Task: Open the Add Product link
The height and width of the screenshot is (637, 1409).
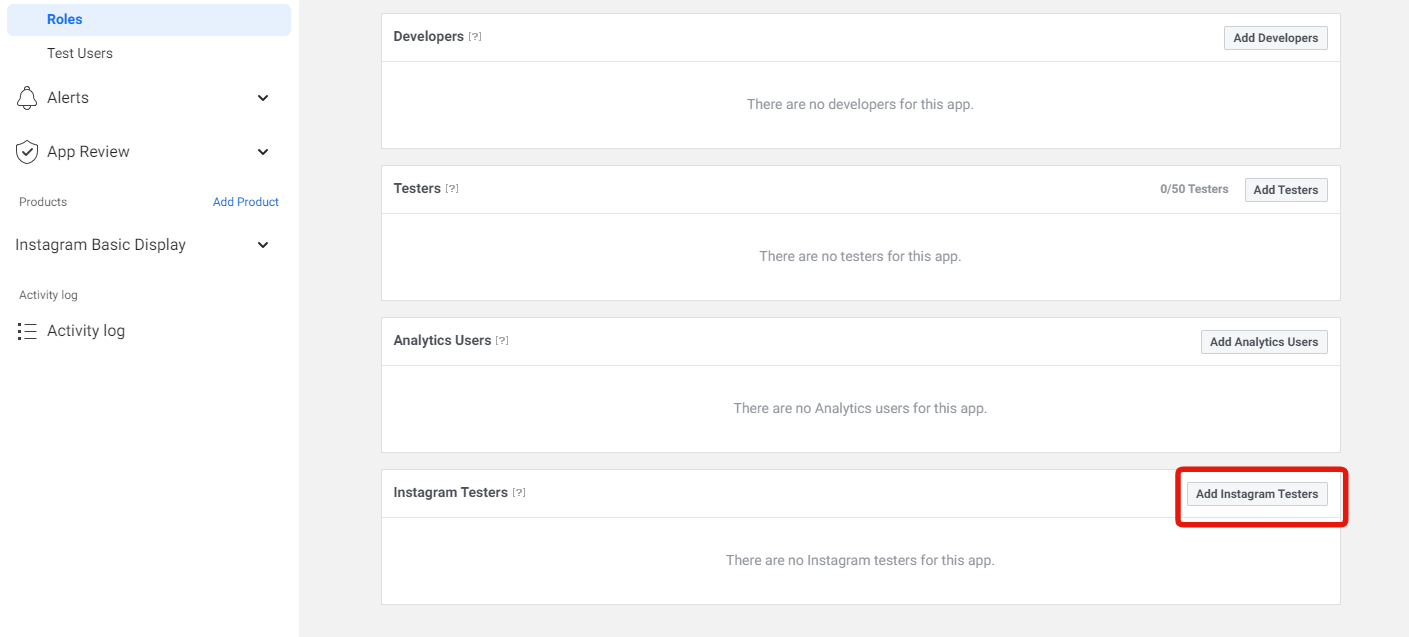Action: 245,201
